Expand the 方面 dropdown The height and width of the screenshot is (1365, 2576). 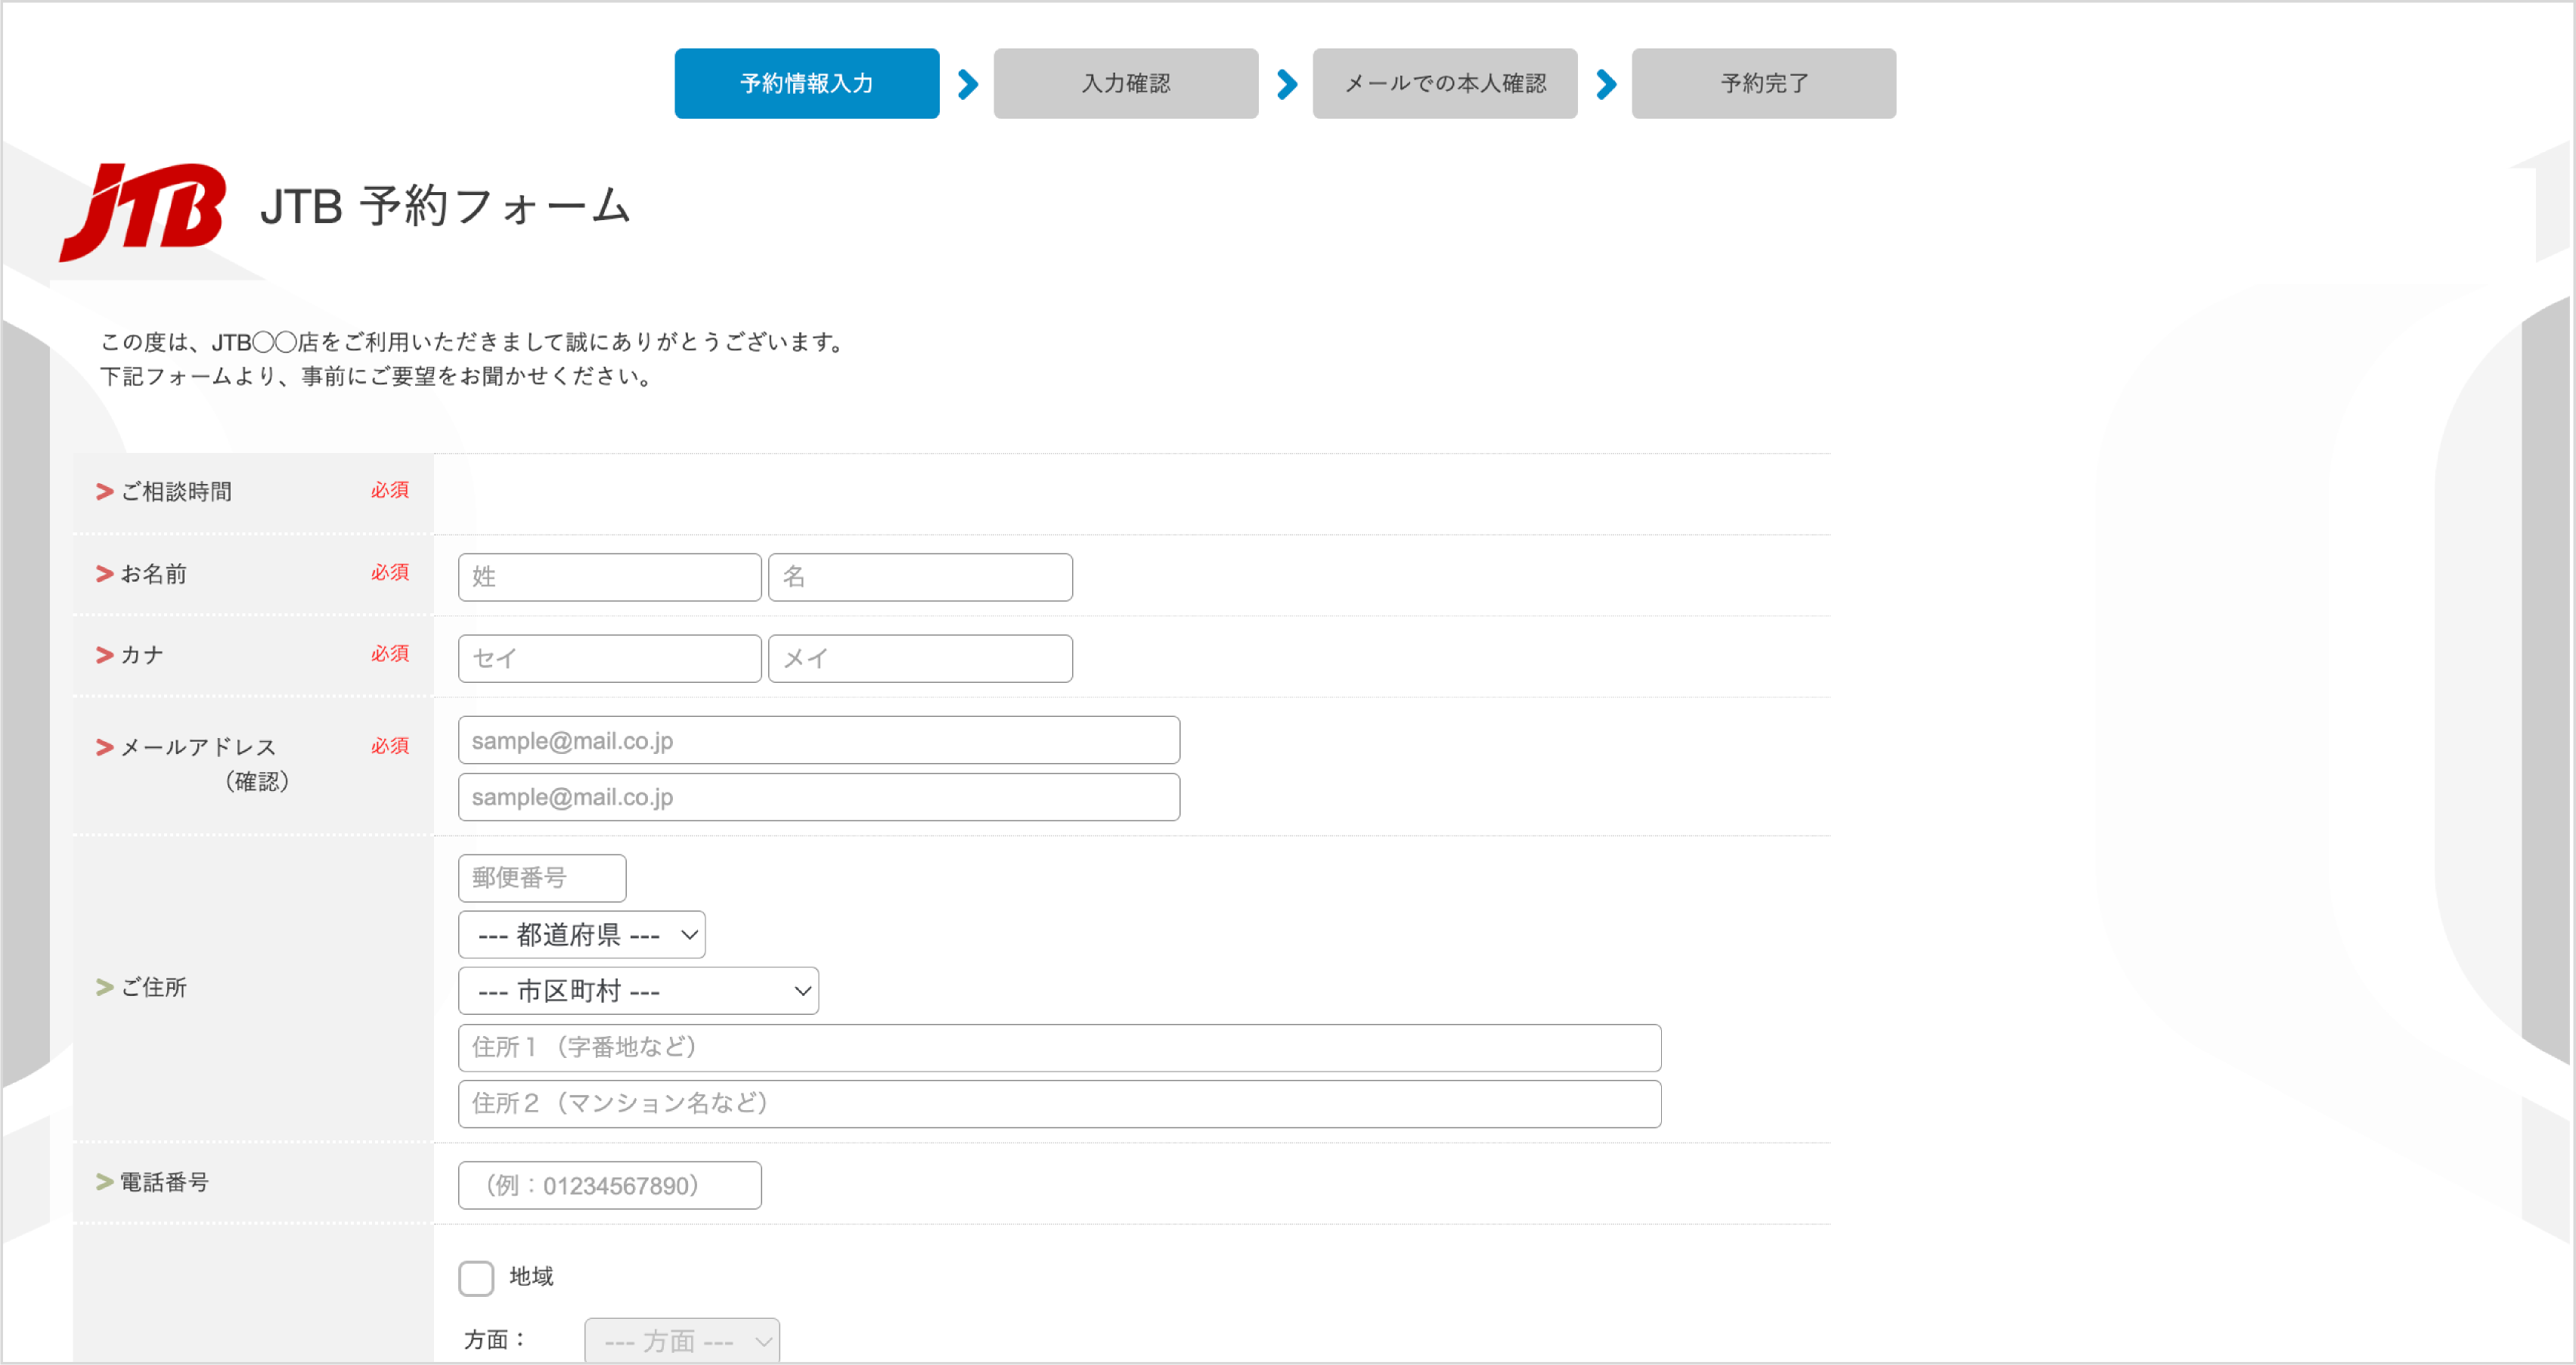pyautogui.click(x=681, y=1340)
